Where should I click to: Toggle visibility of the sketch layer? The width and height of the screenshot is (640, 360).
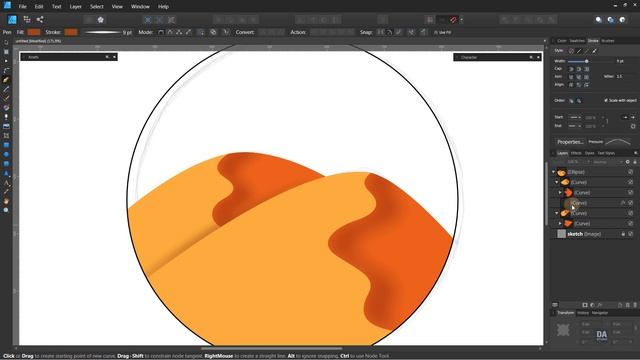click(631, 234)
